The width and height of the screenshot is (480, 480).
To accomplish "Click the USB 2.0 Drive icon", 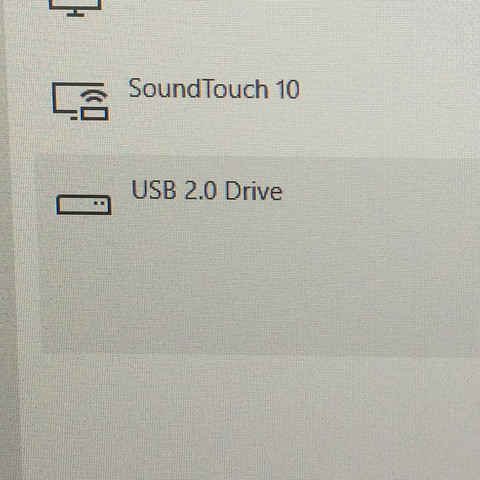I will click(84, 205).
